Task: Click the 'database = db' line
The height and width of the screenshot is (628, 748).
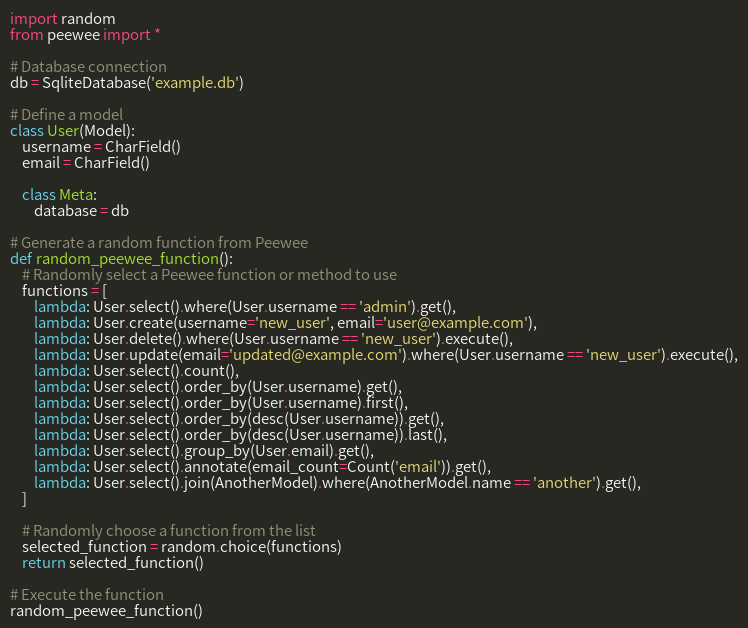Action: pyautogui.click(x=82, y=211)
